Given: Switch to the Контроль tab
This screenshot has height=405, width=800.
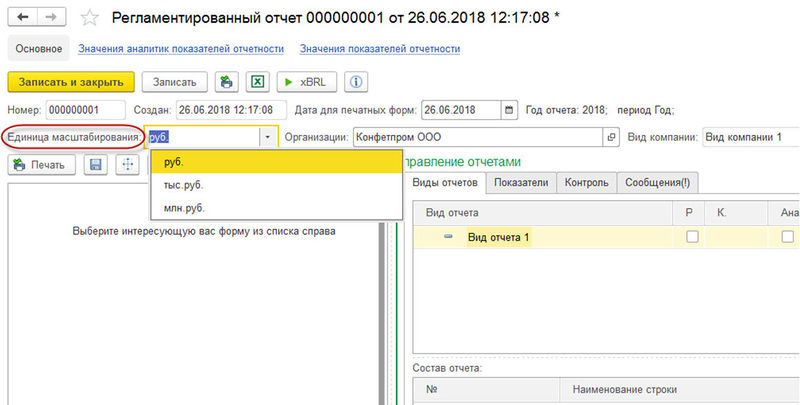Looking at the screenshot, I should pos(587,183).
